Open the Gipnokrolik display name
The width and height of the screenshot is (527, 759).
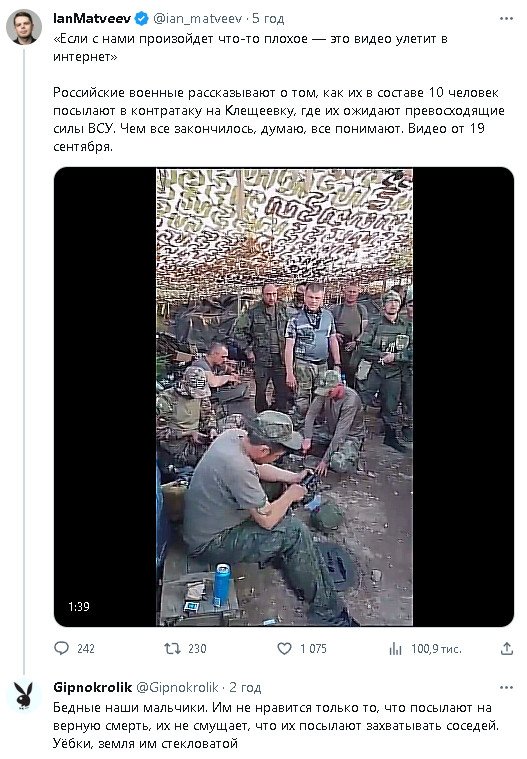point(92,687)
